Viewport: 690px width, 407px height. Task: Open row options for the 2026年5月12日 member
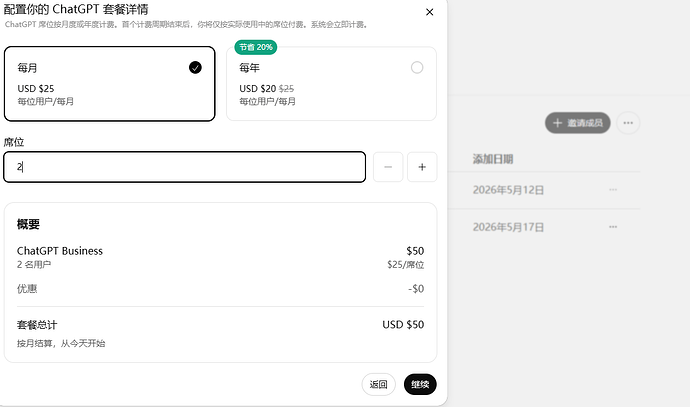(613, 190)
